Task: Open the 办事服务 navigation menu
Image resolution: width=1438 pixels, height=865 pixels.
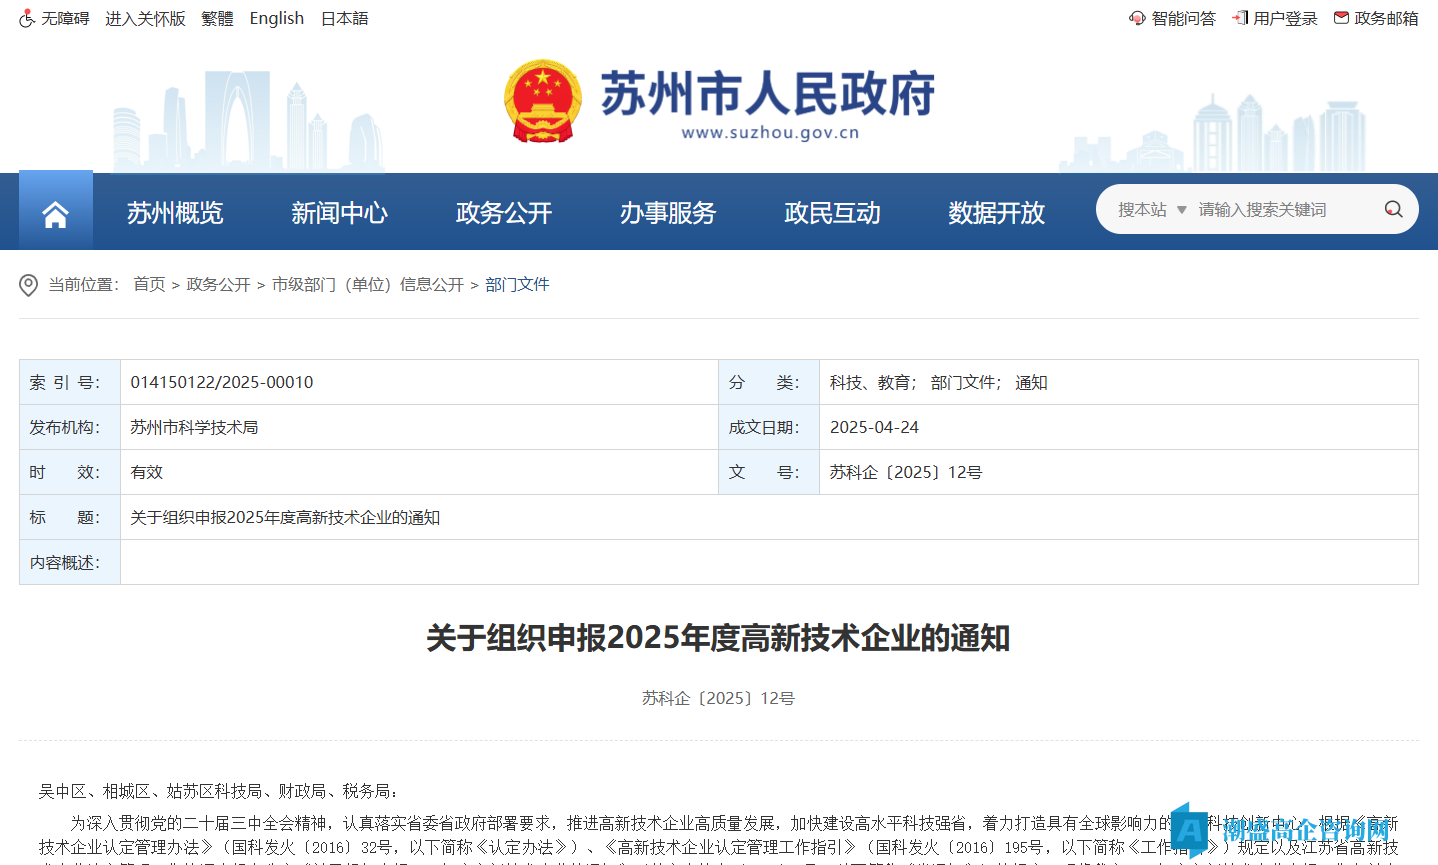Action: 668,213
